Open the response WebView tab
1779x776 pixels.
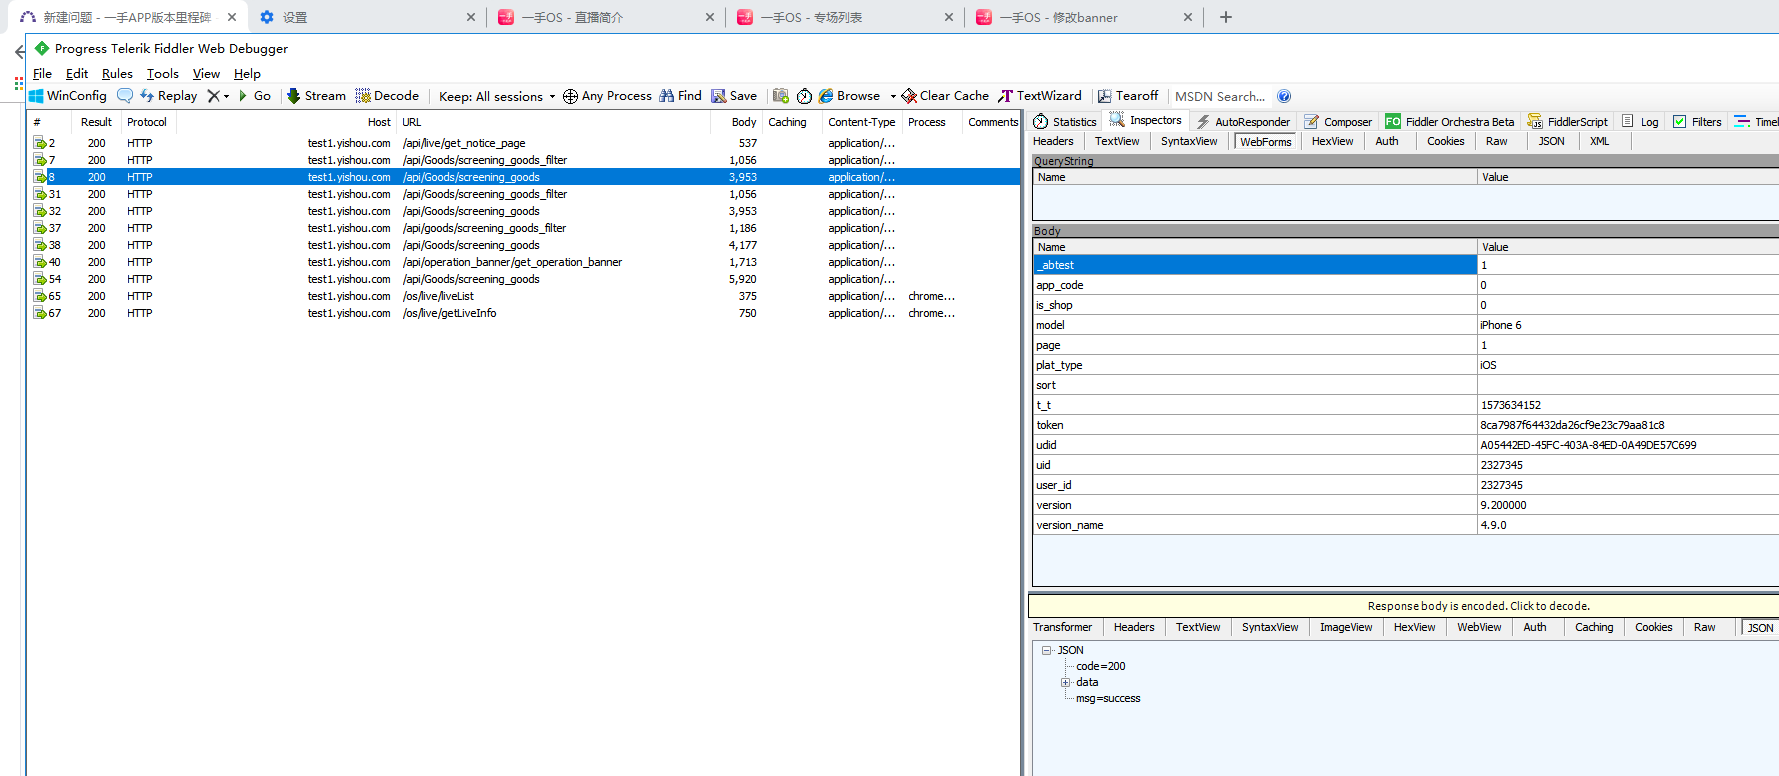coord(1479,627)
